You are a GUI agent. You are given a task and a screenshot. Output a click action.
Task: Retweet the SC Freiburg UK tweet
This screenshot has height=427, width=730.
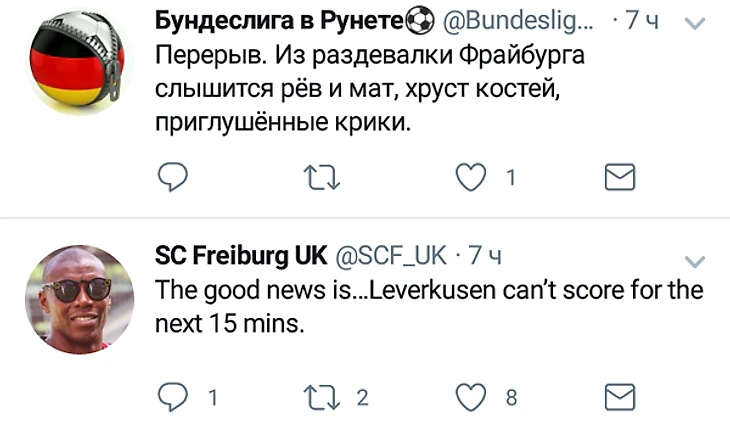tap(323, 397)
